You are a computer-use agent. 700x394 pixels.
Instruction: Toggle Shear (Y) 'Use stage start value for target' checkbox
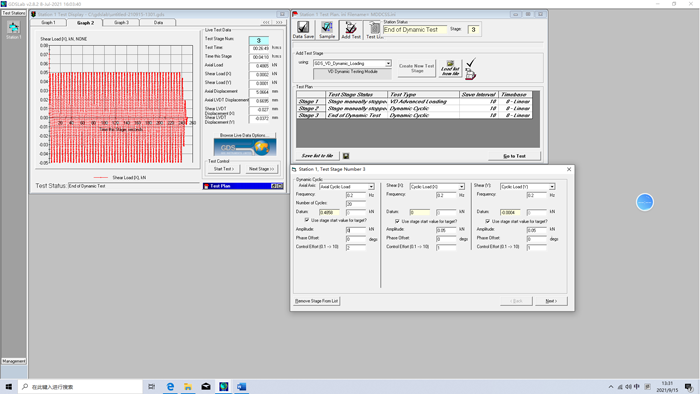click(x=488, y=221)
